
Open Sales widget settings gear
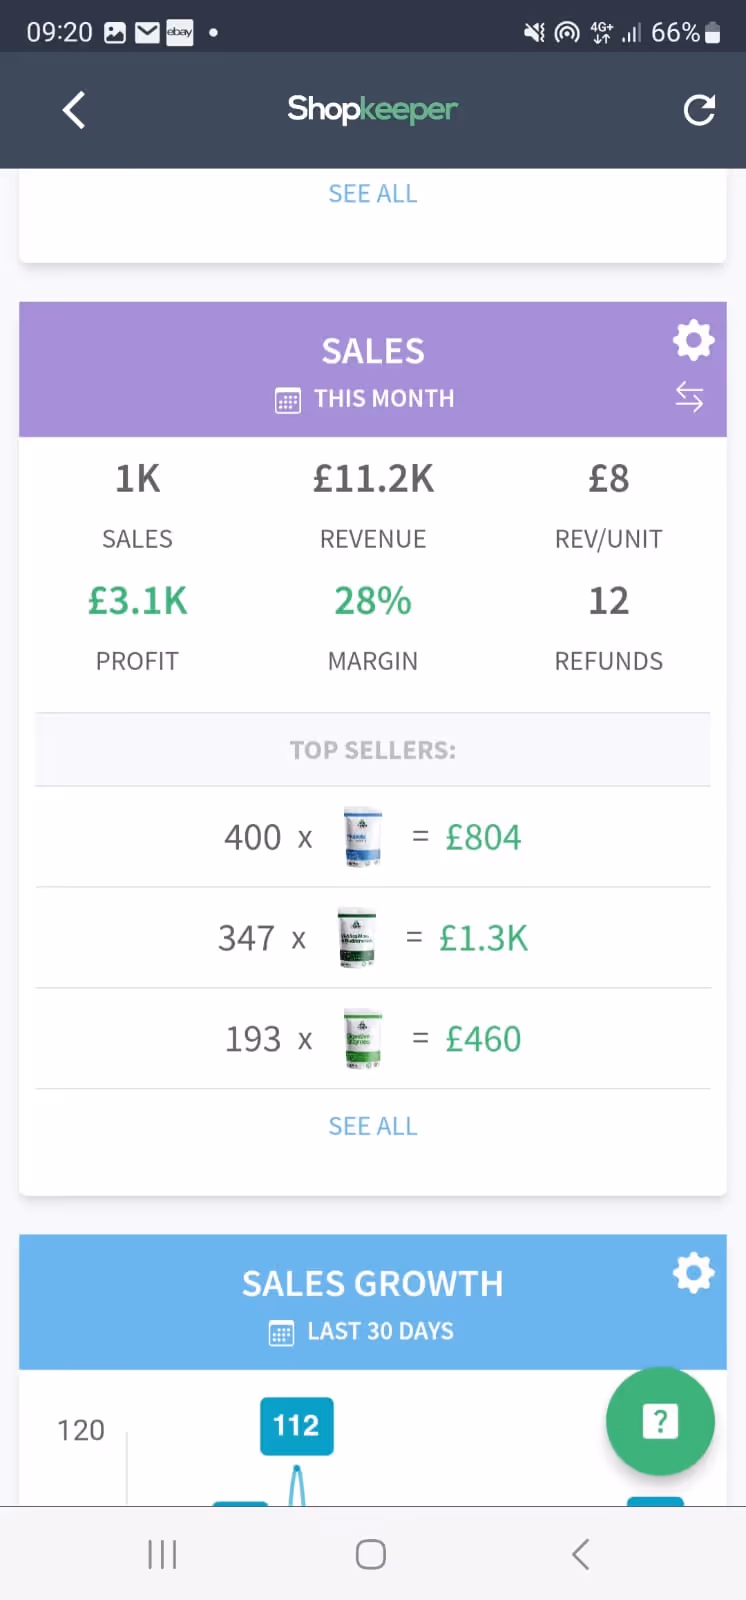[x=693, y=340]
